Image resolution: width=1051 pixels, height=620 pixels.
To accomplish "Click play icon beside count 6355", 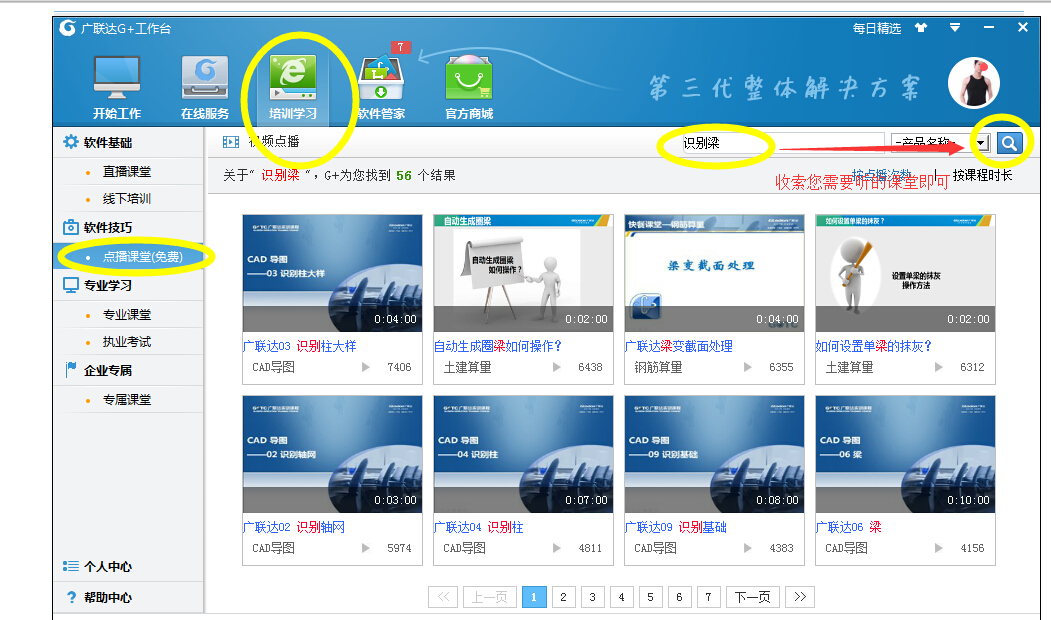I will 748,367.
